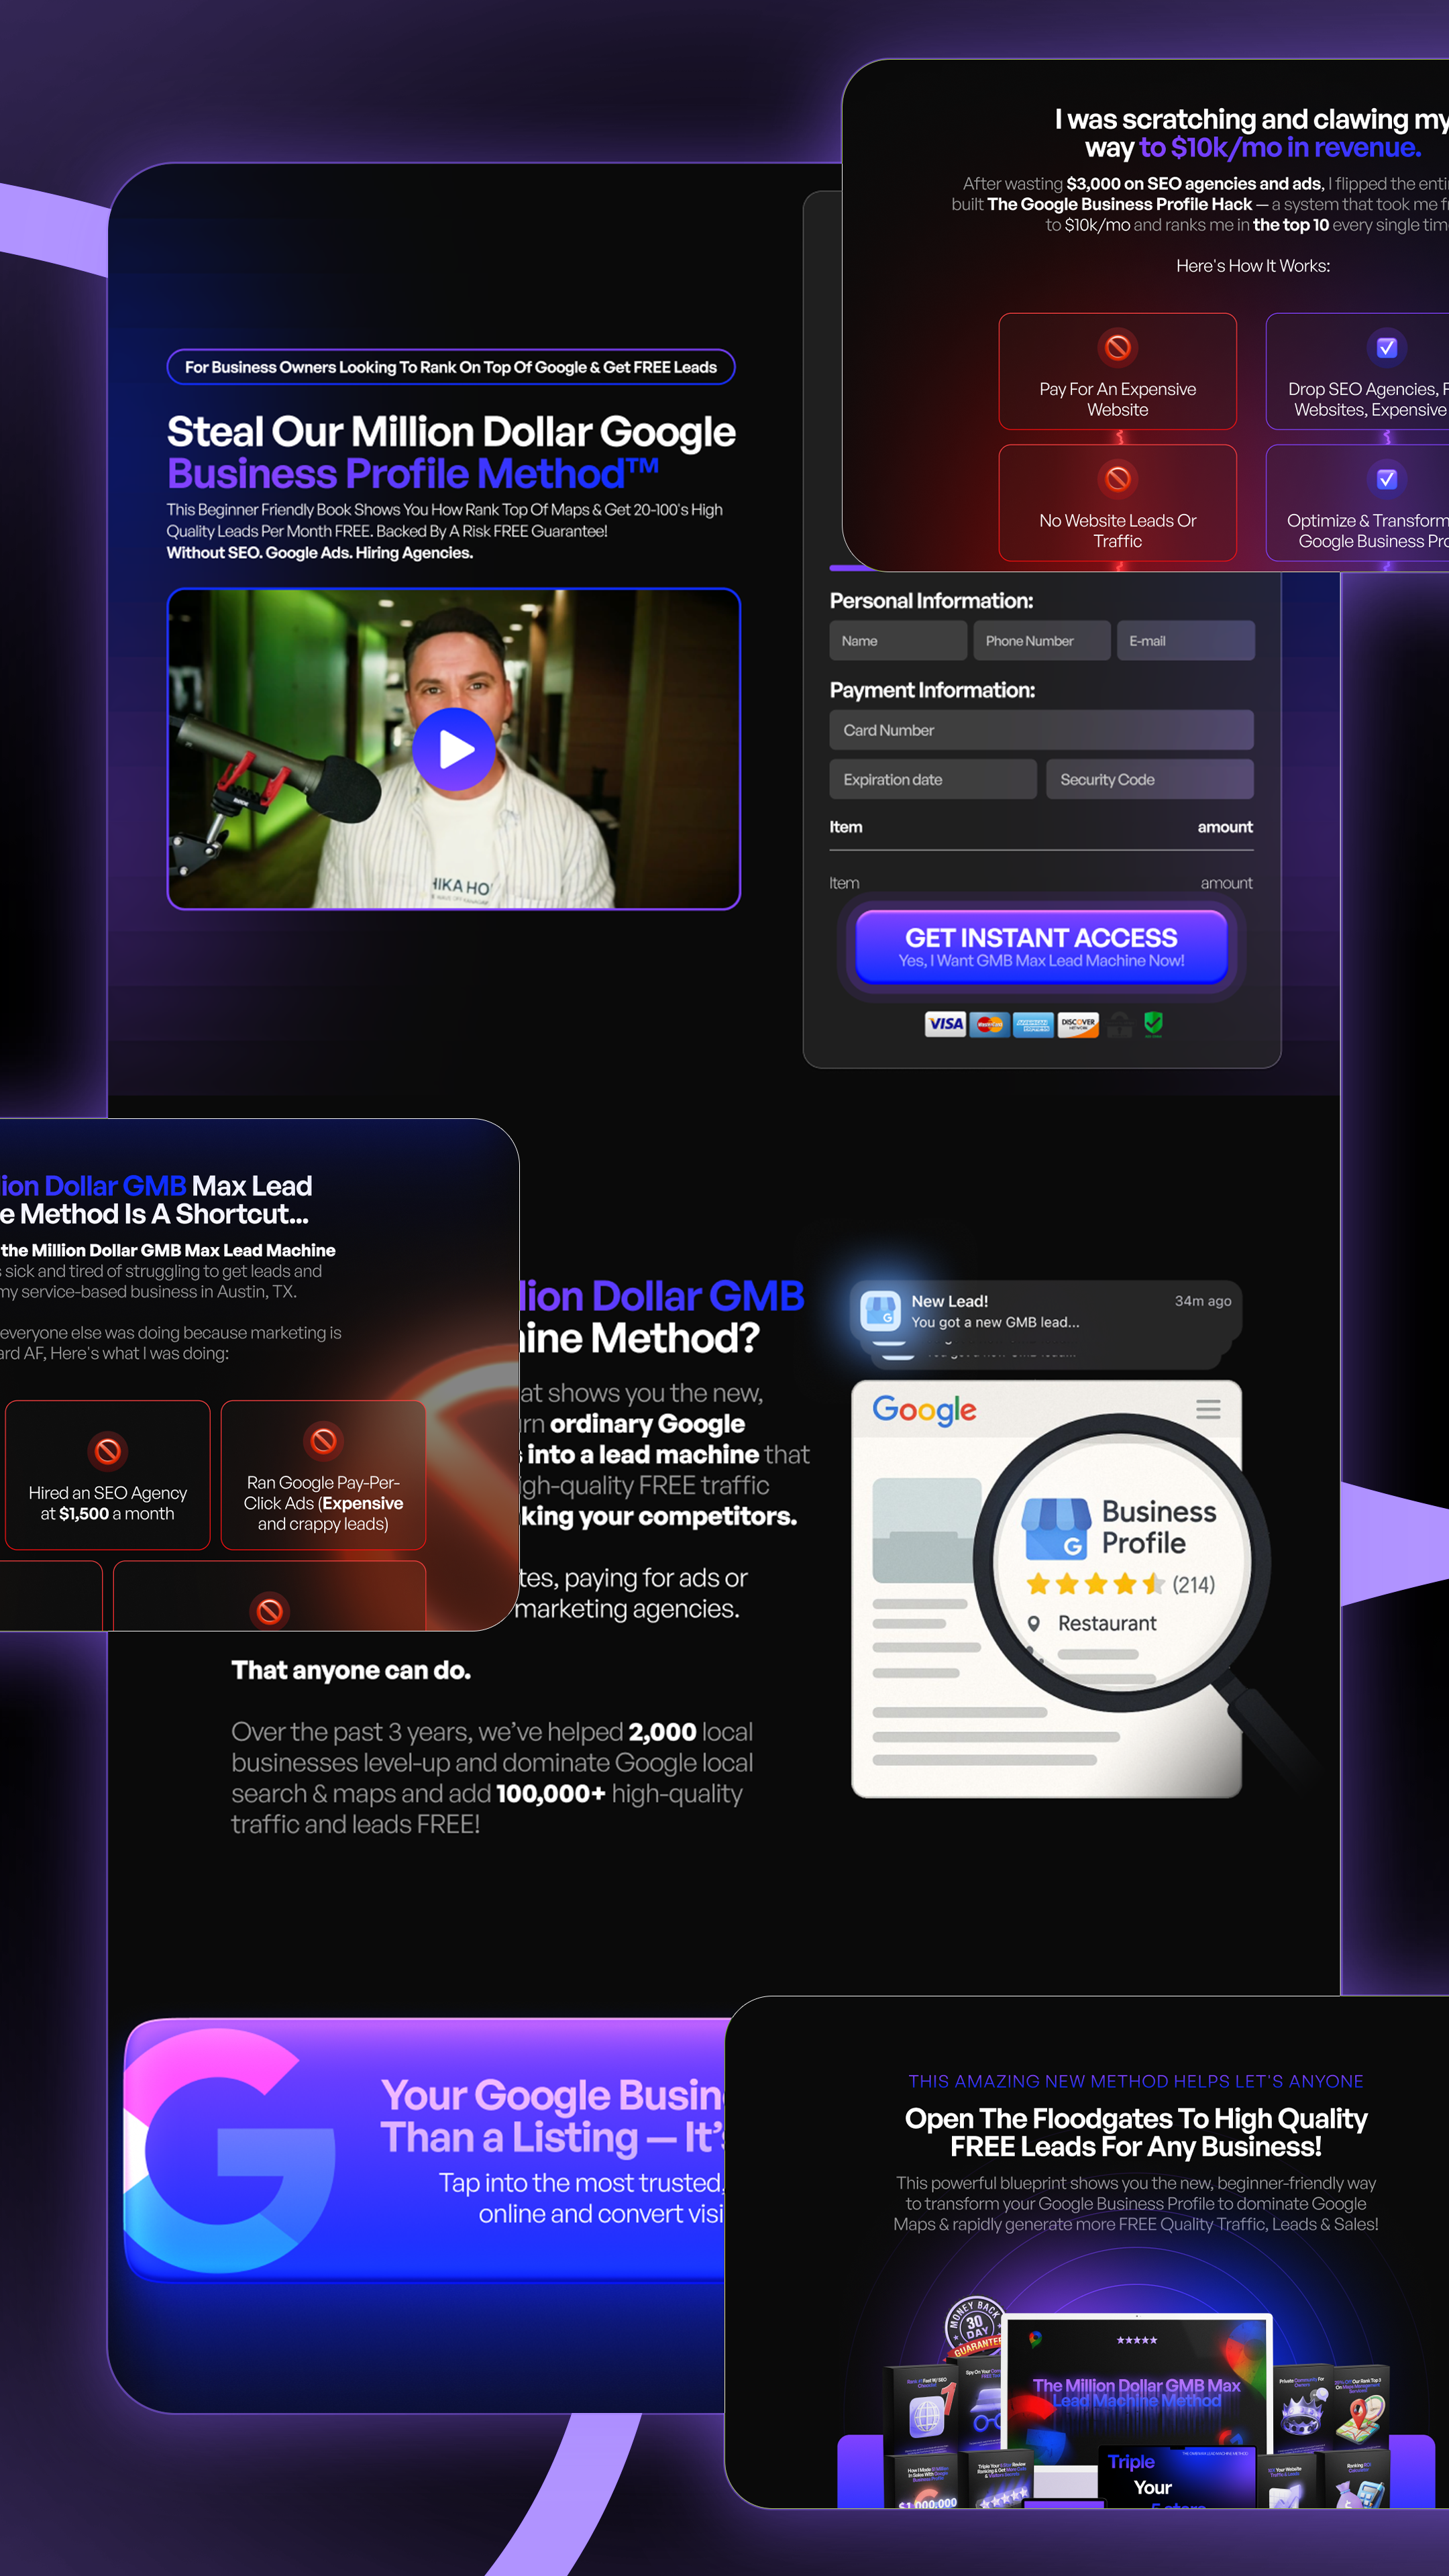The height and width of the screenshot is (2576, 1449).
Task: Click the American Express icon
Action: [1032, 1023]
